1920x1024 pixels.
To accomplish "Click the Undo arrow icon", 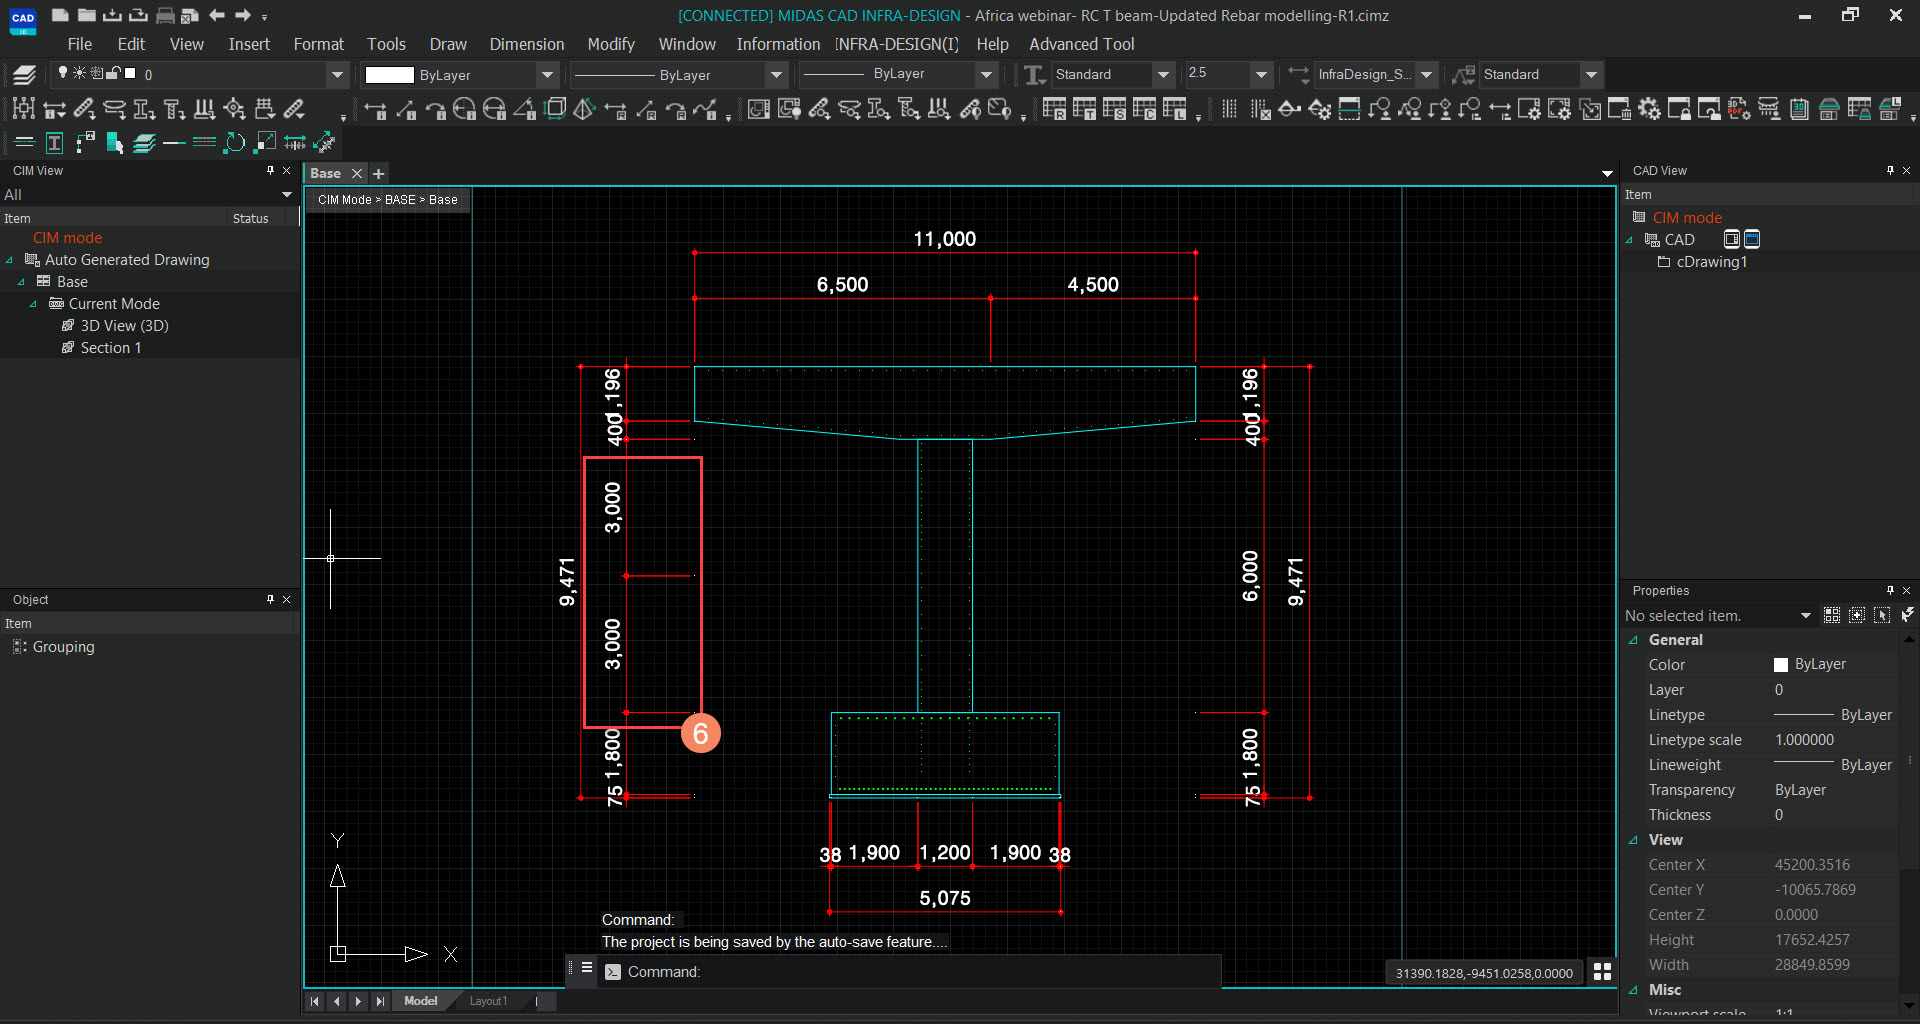I will 217,15.
